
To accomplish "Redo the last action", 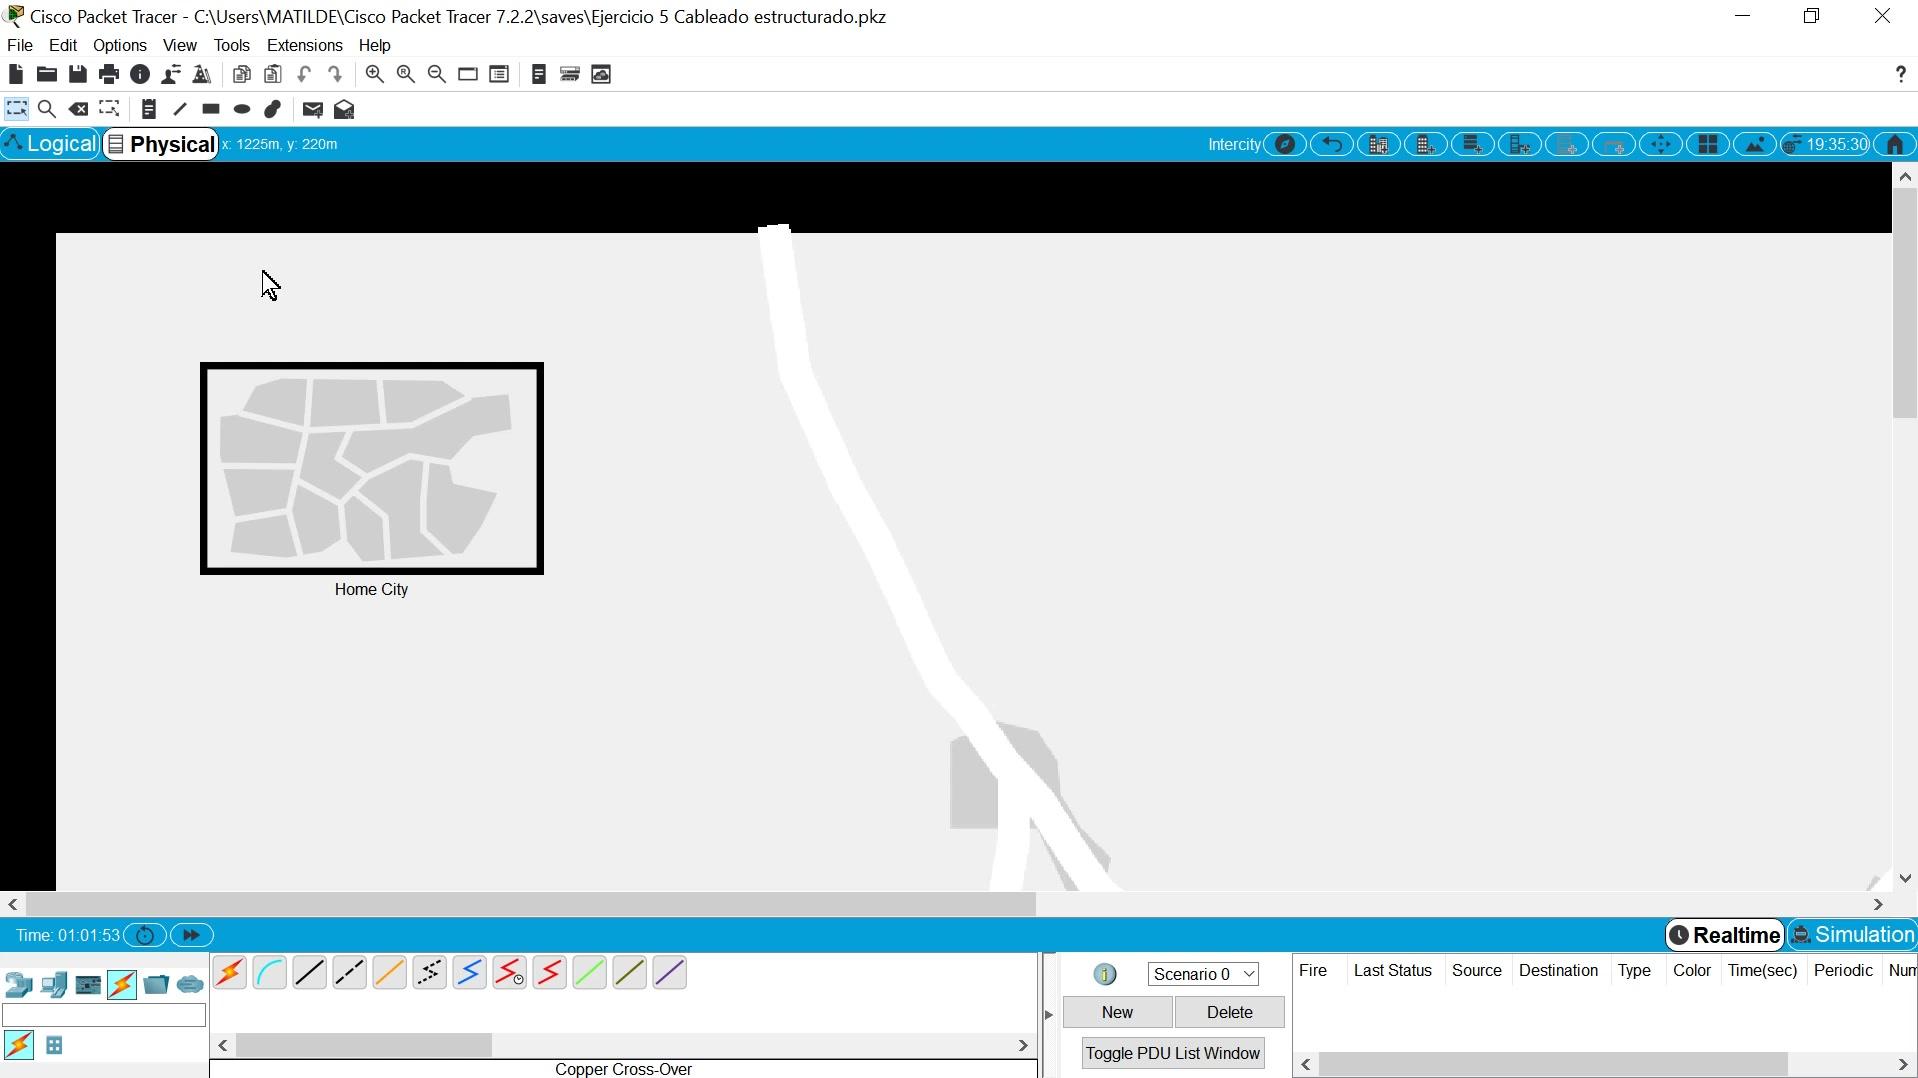I will pos(336,75).
